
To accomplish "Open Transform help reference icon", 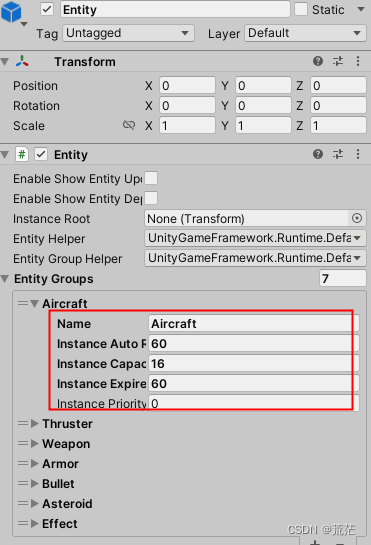I will 318,61.
